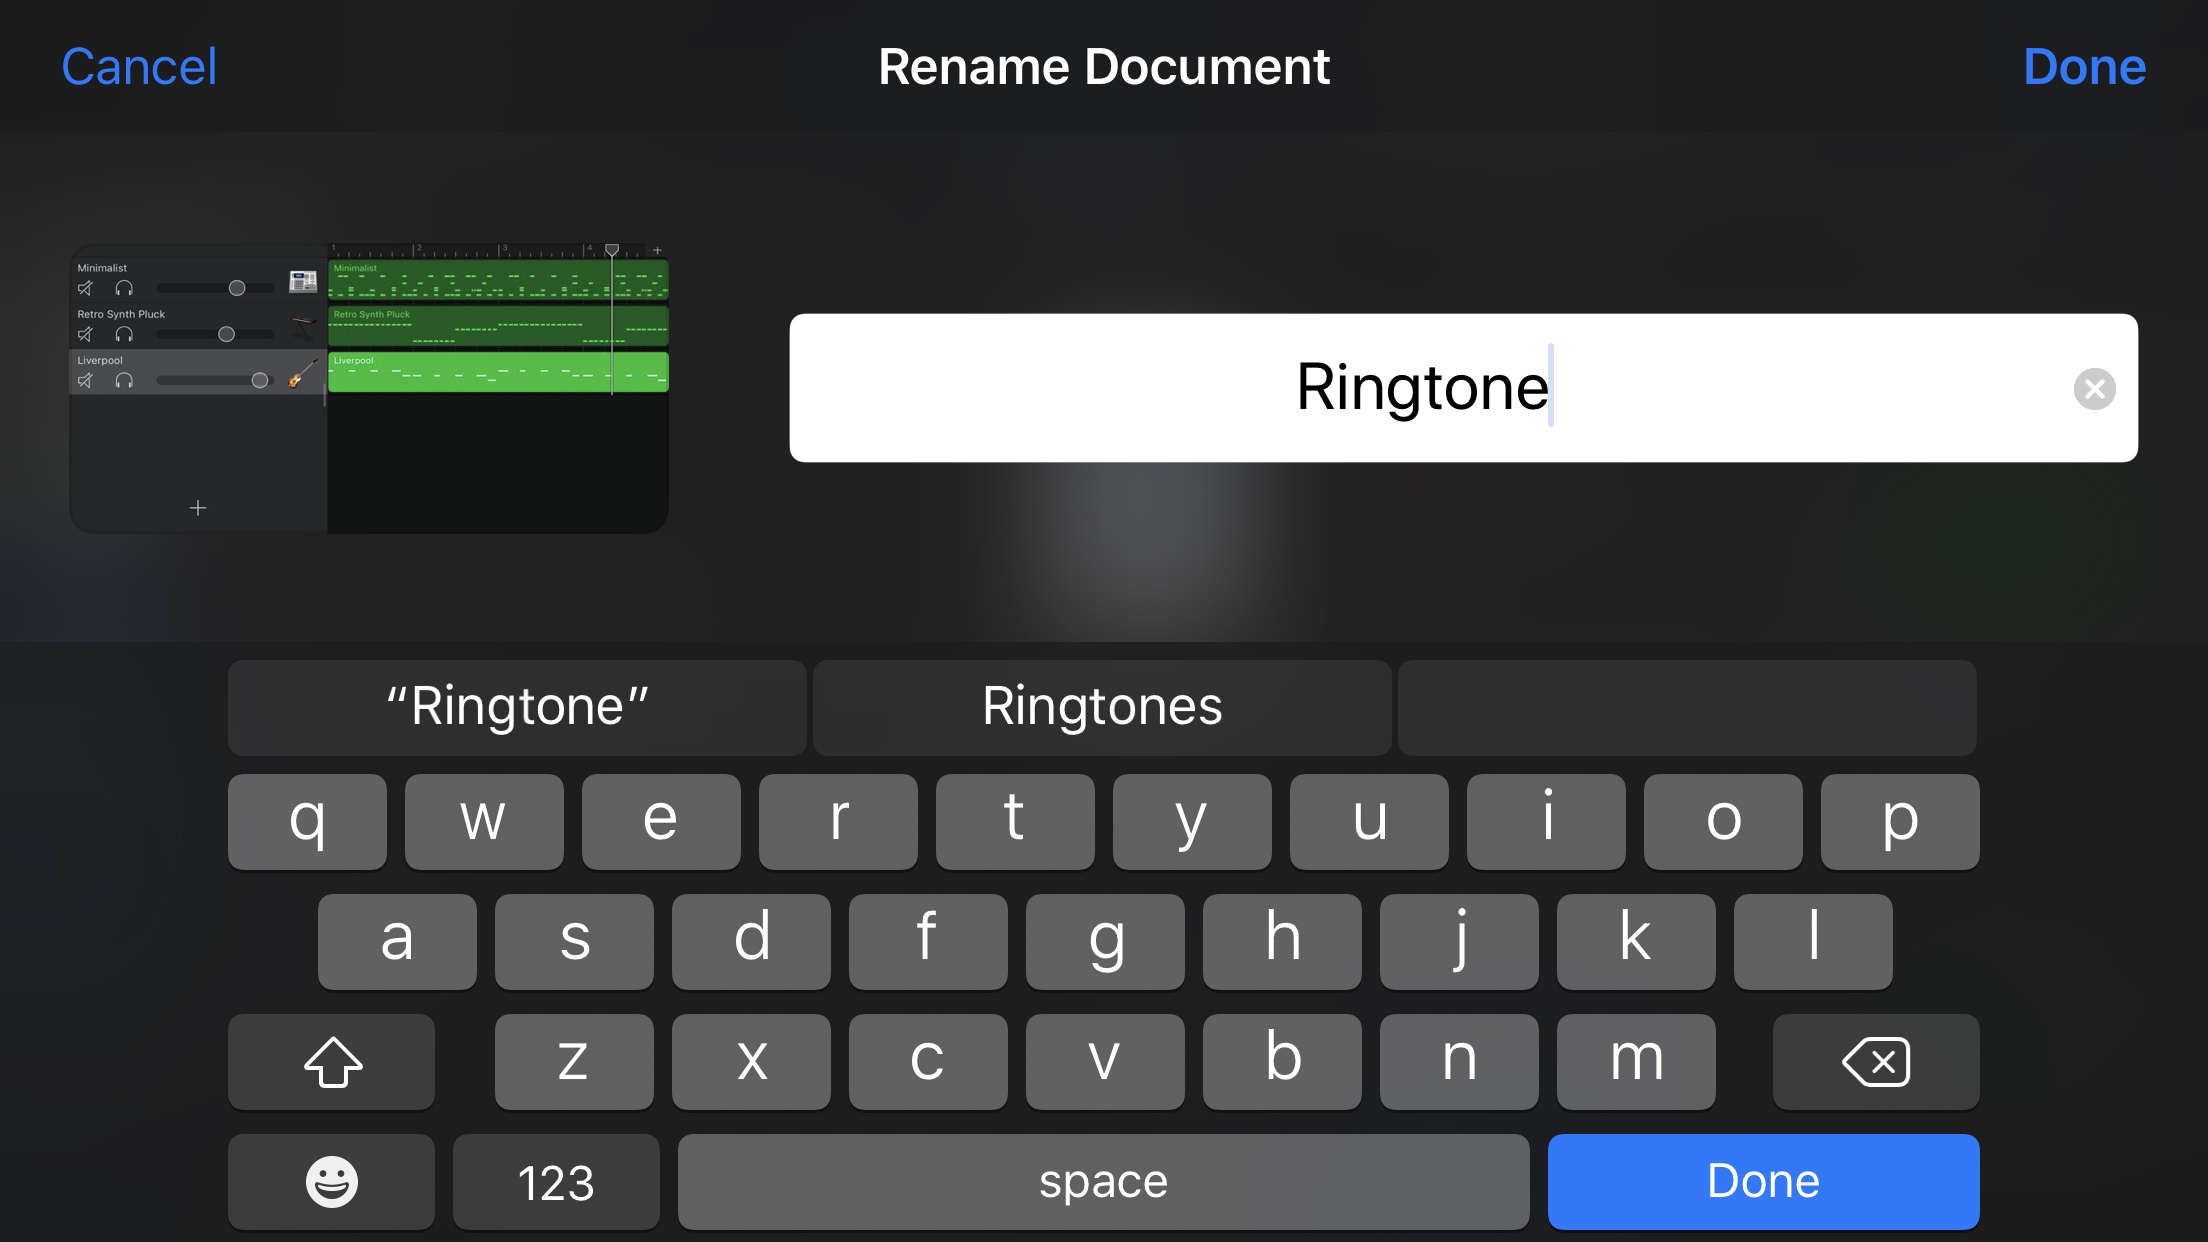Tap the f key
The image size is (2208, 1242).
tap(928, 941)
